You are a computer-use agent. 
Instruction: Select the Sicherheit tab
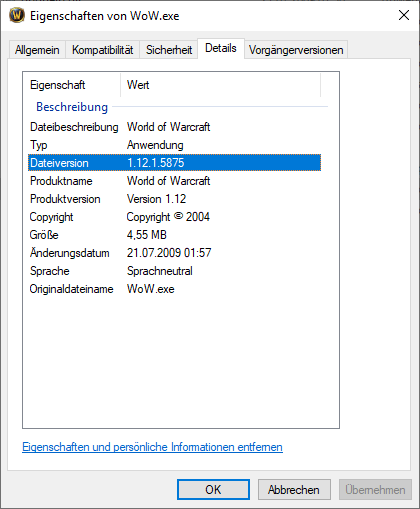pos(169,50)
